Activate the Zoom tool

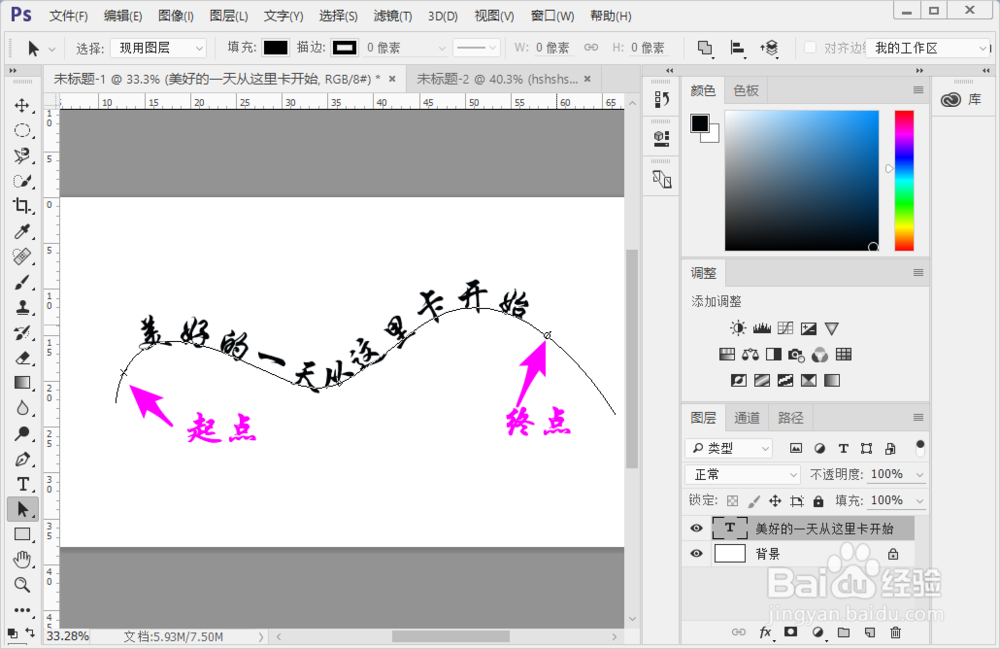click(22, 585)
